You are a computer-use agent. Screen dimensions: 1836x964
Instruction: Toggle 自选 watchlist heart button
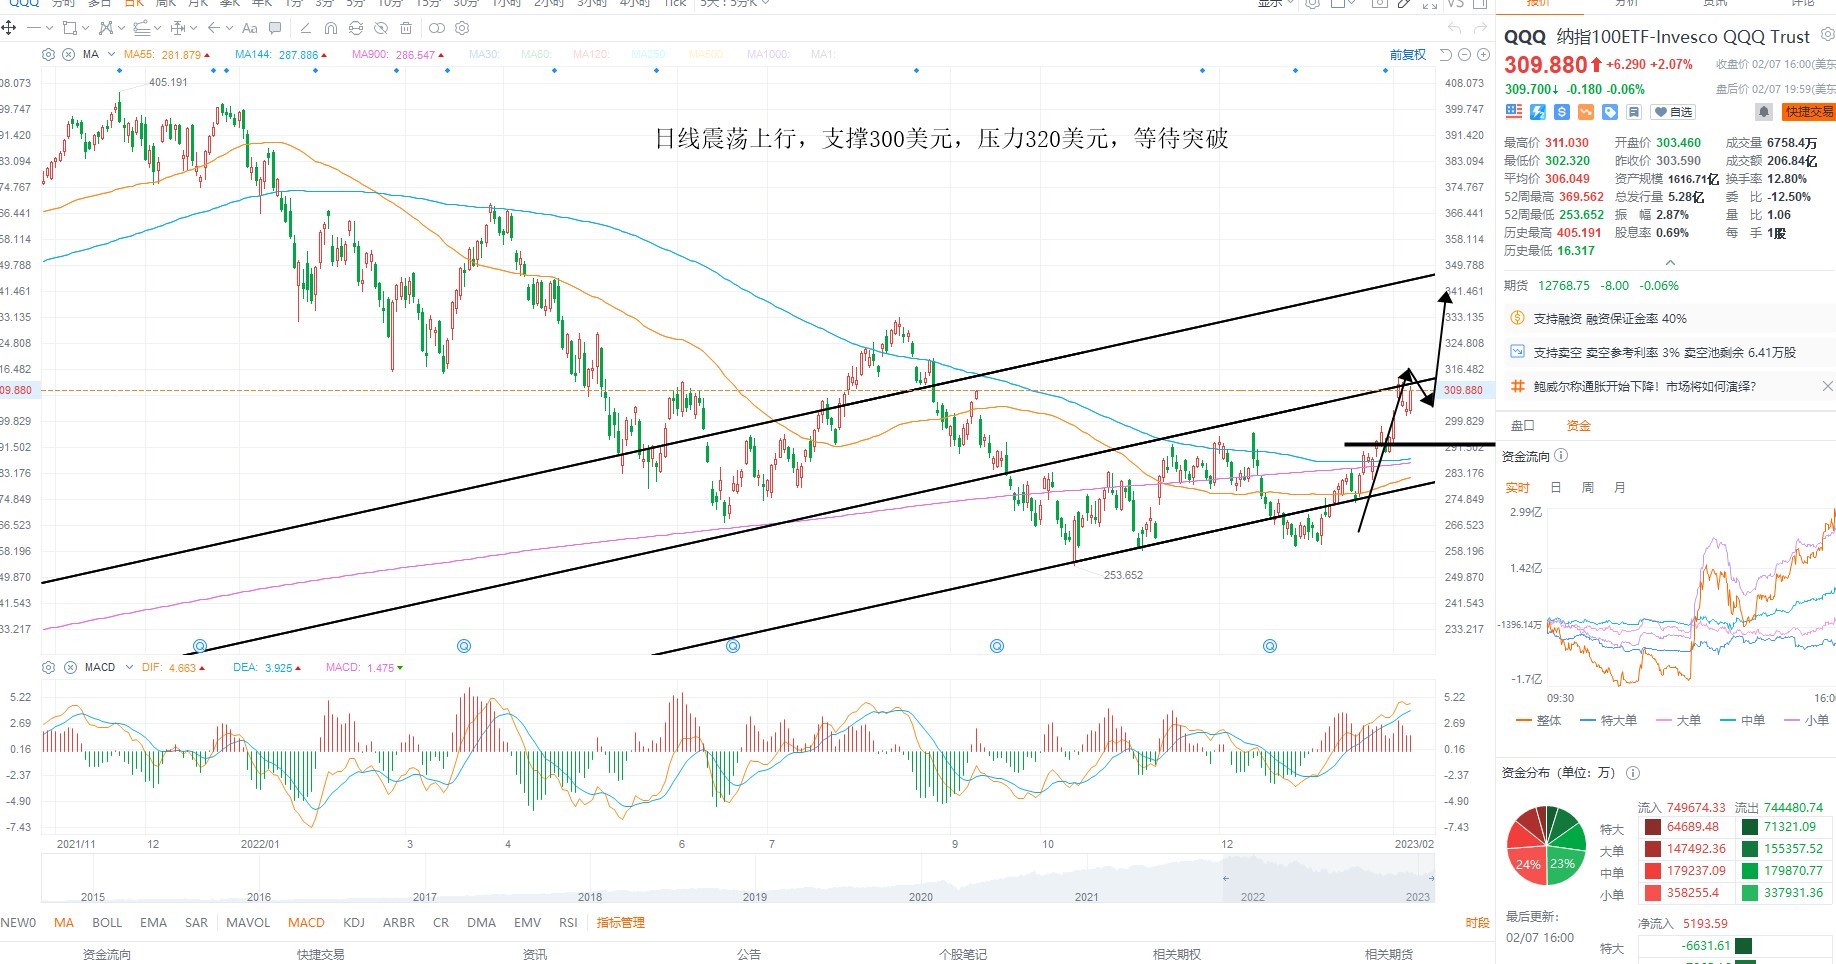1673,112
